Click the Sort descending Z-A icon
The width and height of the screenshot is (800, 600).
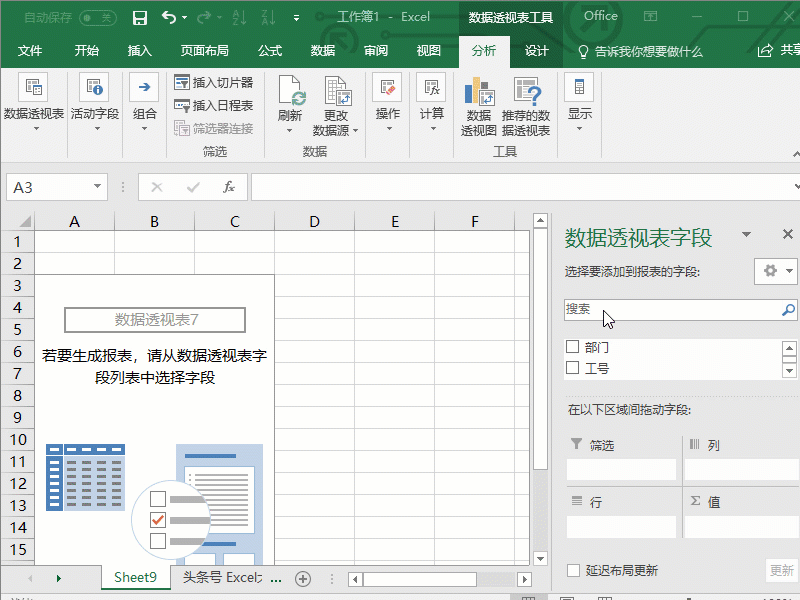tap(268, 18)
